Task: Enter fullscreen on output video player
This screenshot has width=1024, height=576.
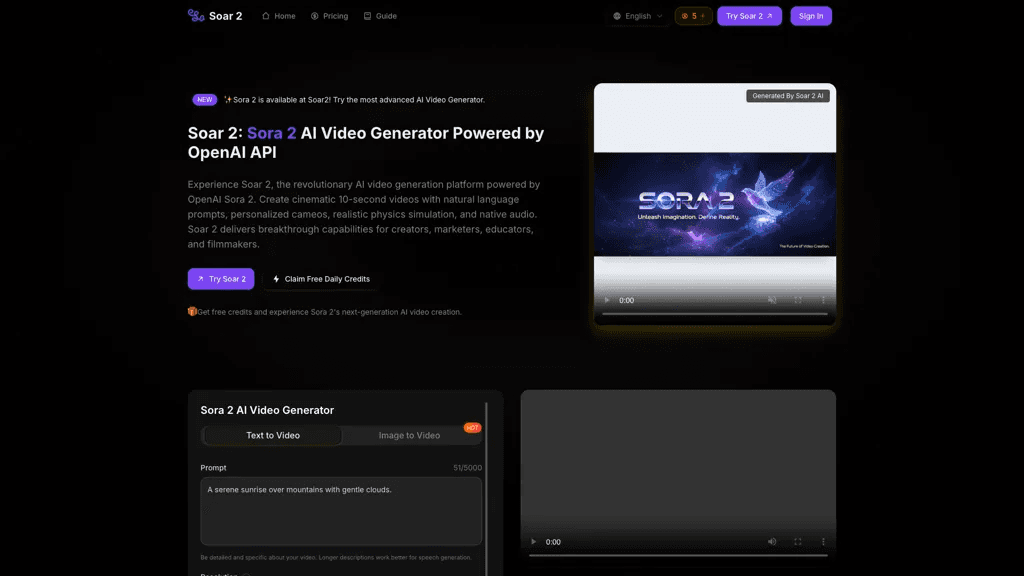Action: [x=797, y=542]
